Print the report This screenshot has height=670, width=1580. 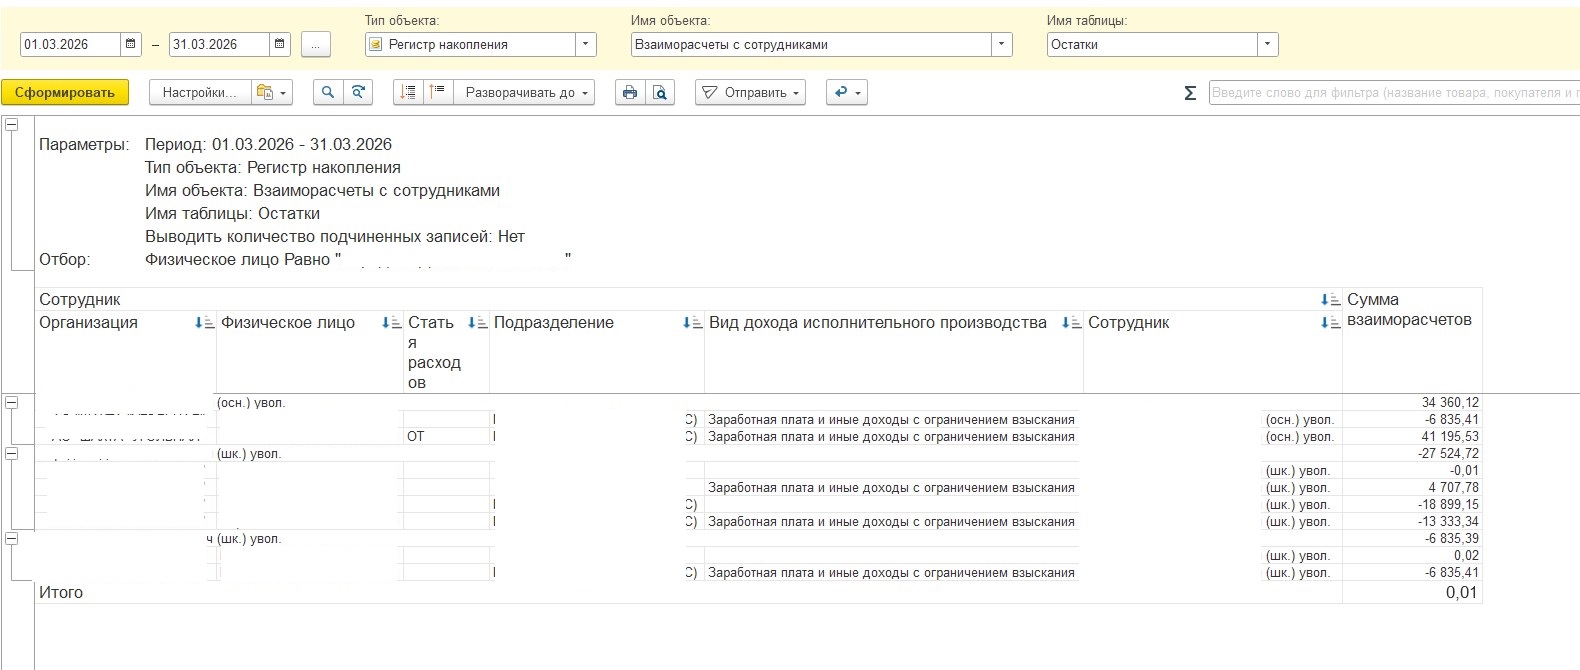[x=629, y=92]
